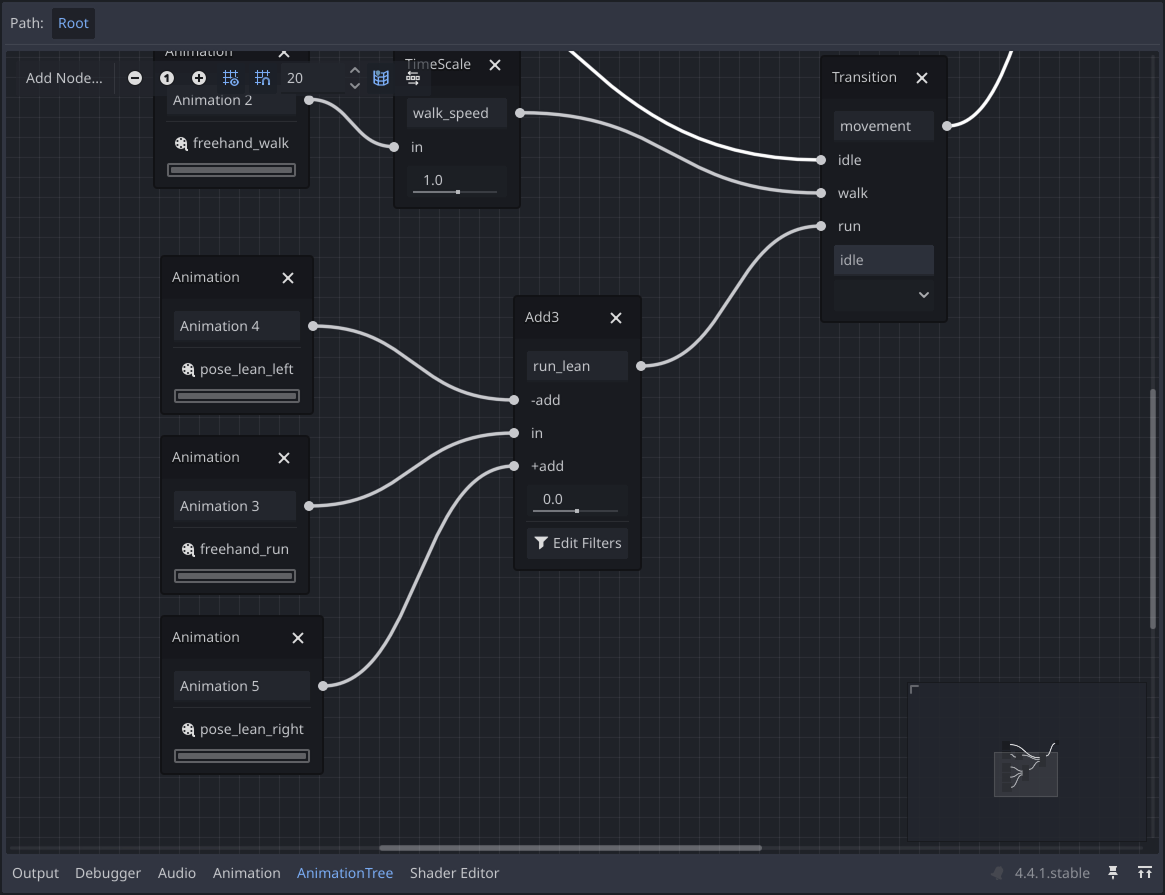Screen dimensions: 1165x895
Task: Reset graph zoom to default
Action: [x=167, y=78]
